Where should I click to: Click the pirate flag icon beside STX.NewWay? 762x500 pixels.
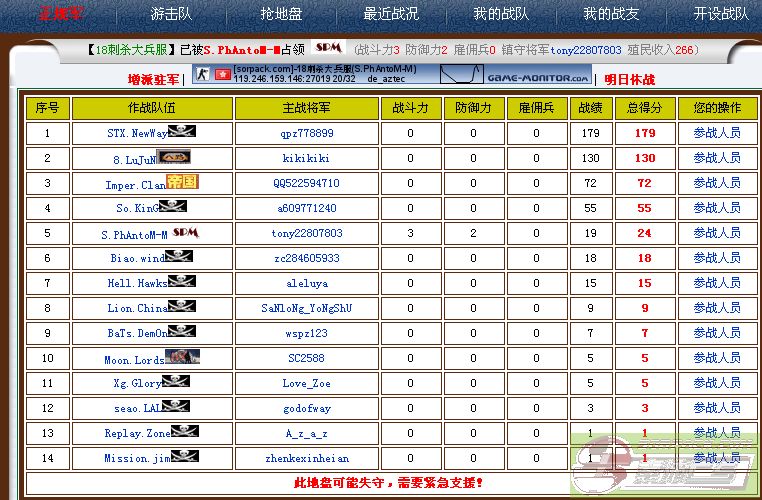[182, 131]
